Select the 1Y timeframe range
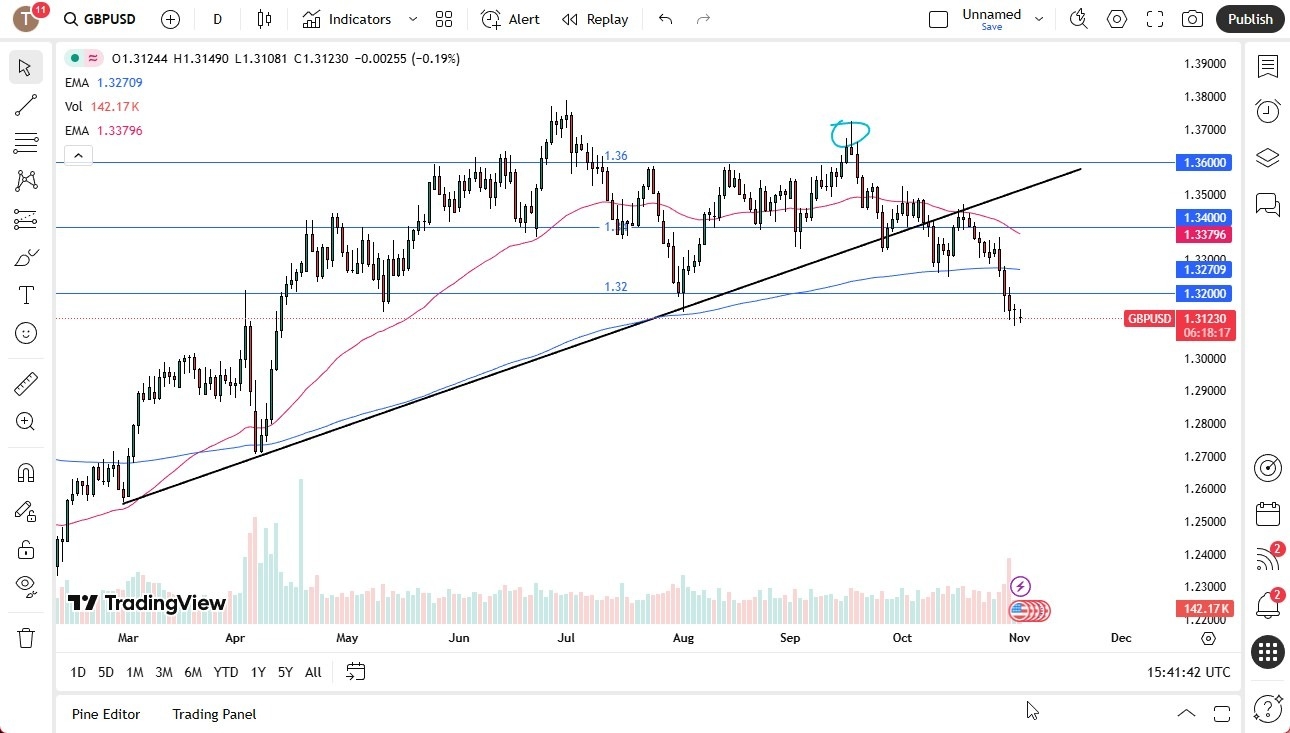1290x733 pixels. point(257,672)
